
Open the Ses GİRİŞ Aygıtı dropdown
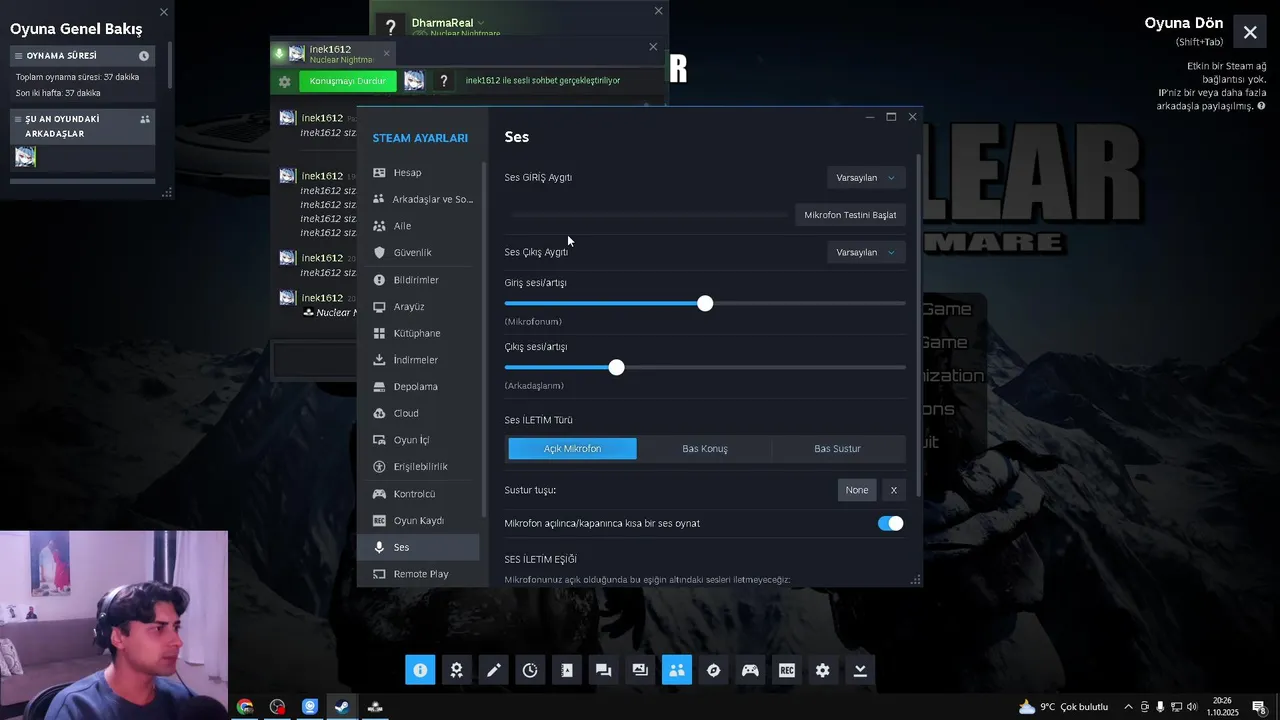pos(866,178)
